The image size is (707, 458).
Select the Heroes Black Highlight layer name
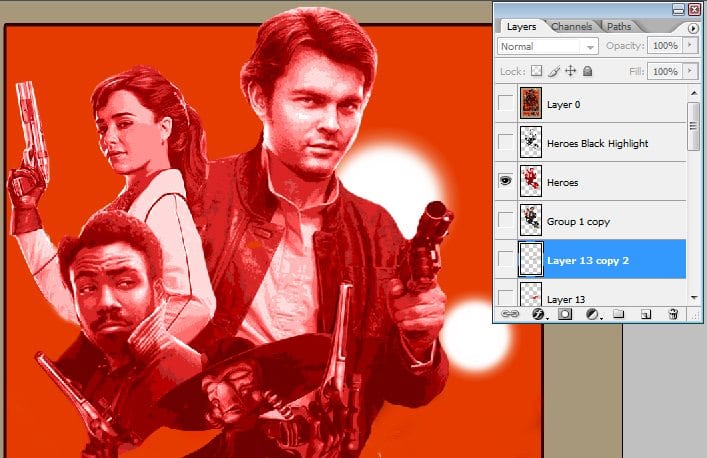pyautogui.click(x=597, y=143)
